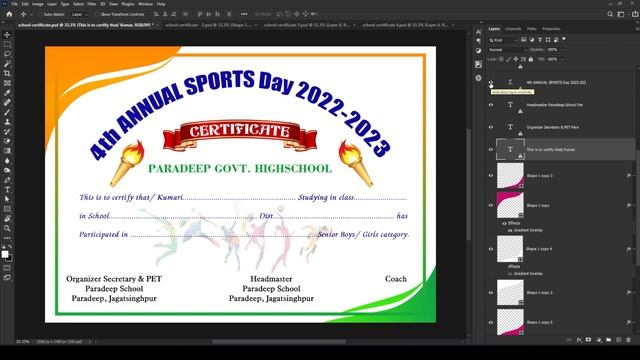The width and height of the screenshot is (640, 360).
Task: Select the Blur tool
Action: pyautogui.click(x=7, y=160)
